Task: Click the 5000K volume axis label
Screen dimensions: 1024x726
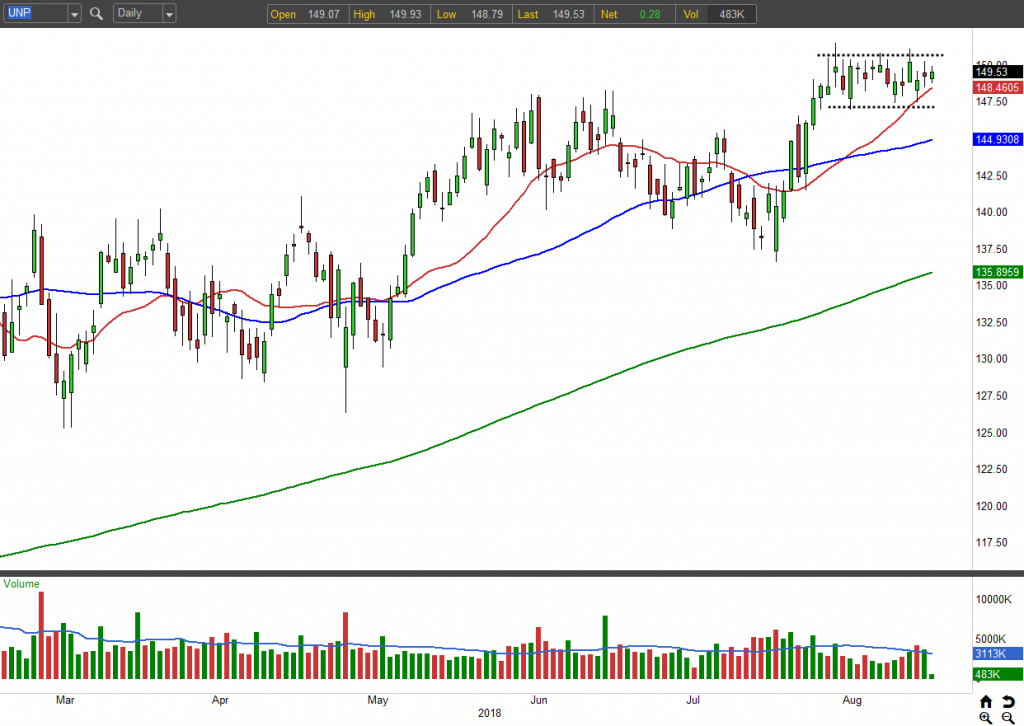Action: point(991,639)
